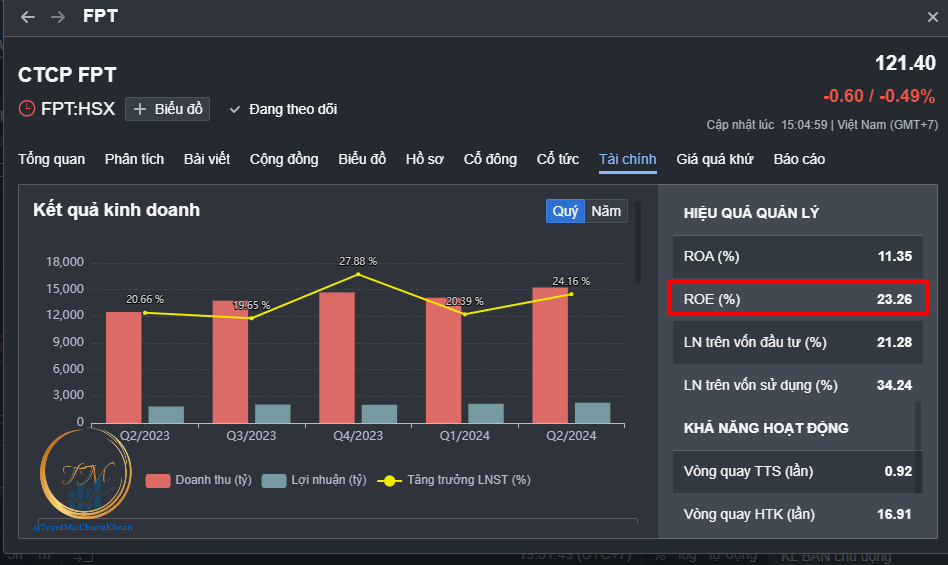This screenshot has height=565, width=948.
Task: Click the back arrow navigation icon
Action: (x=28, y=17)
